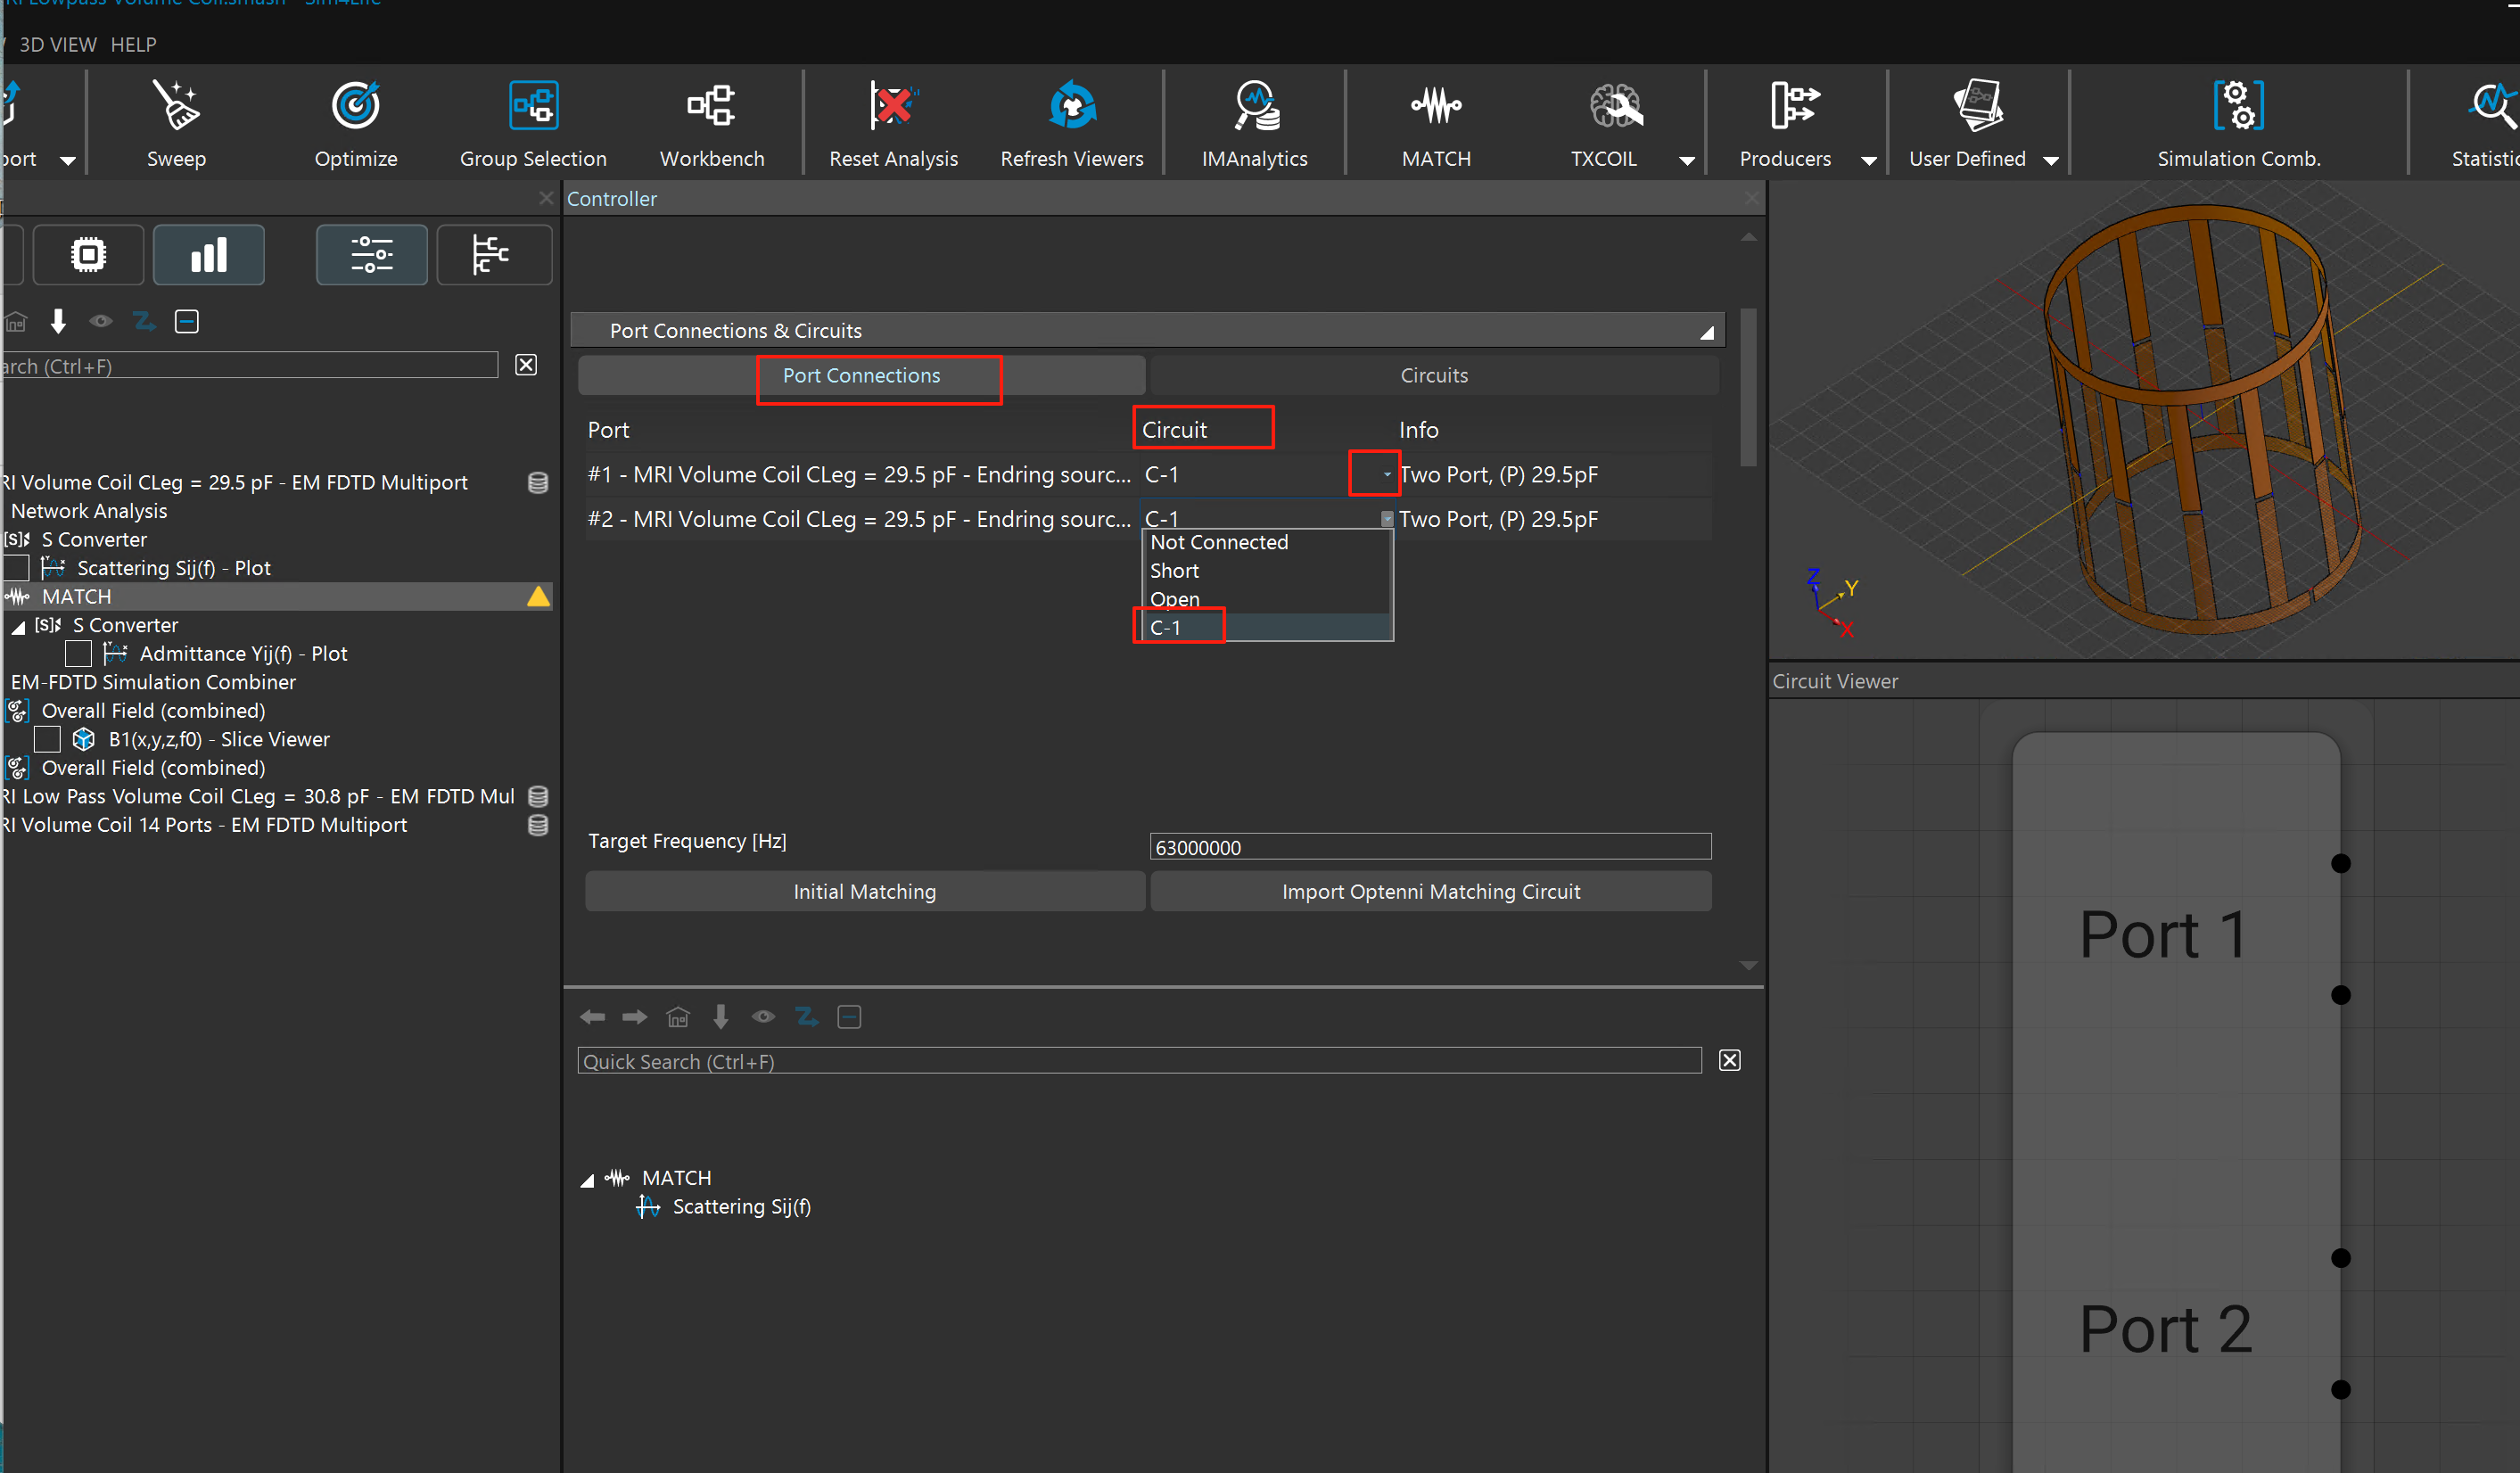Switch to the Circuits tab
The width and height of the screenshot is (2520, 1473).
click(x=1433, y=376)
